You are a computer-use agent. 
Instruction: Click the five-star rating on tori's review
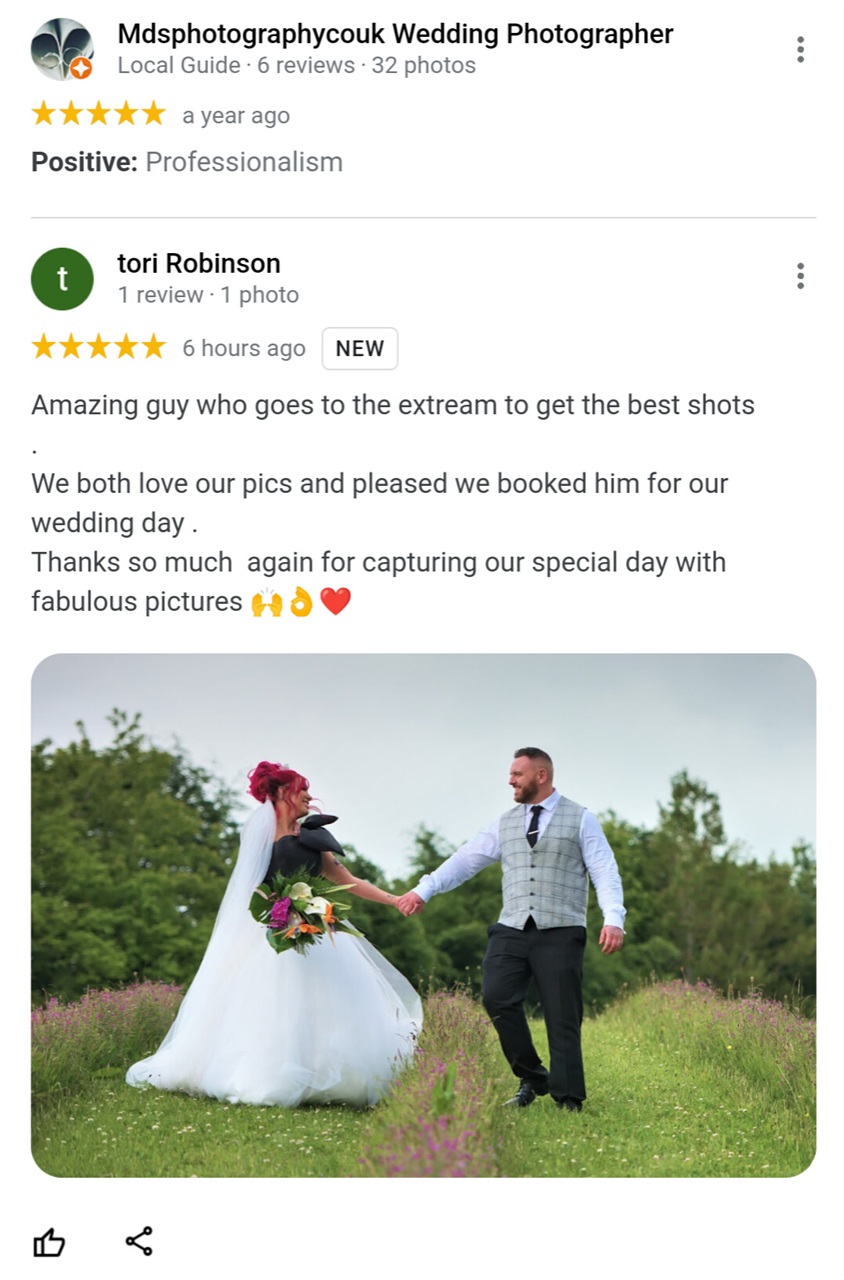tap(98, 347)
